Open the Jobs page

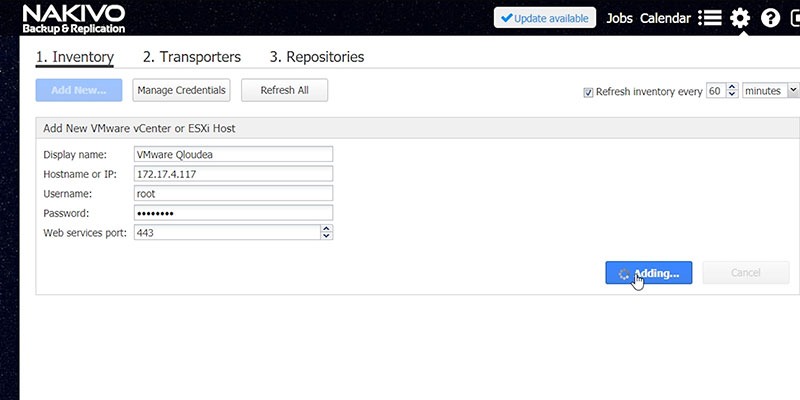619,18
